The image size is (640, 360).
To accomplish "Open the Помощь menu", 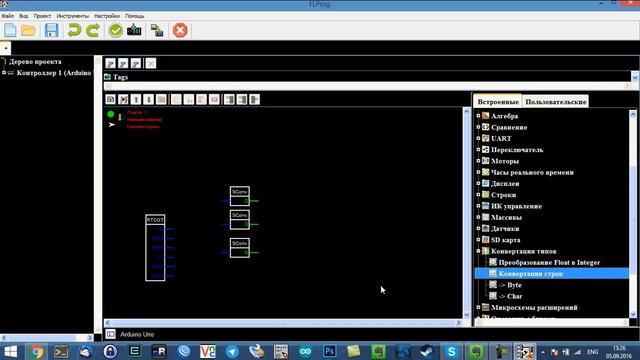I will tap(134, 16).
